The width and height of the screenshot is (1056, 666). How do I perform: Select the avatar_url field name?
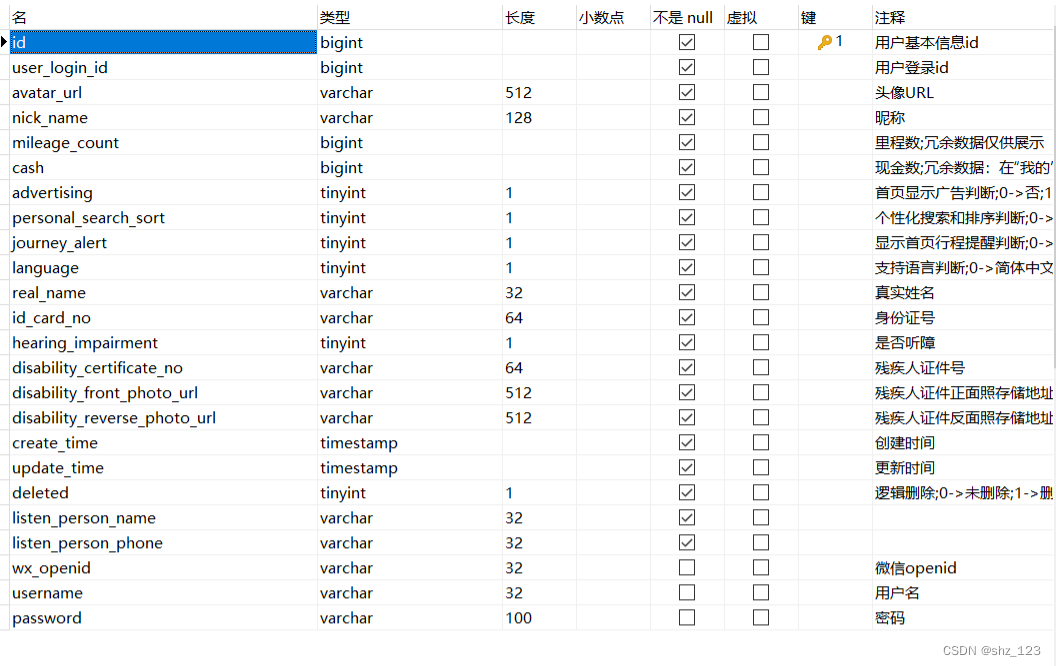[47, 92]
